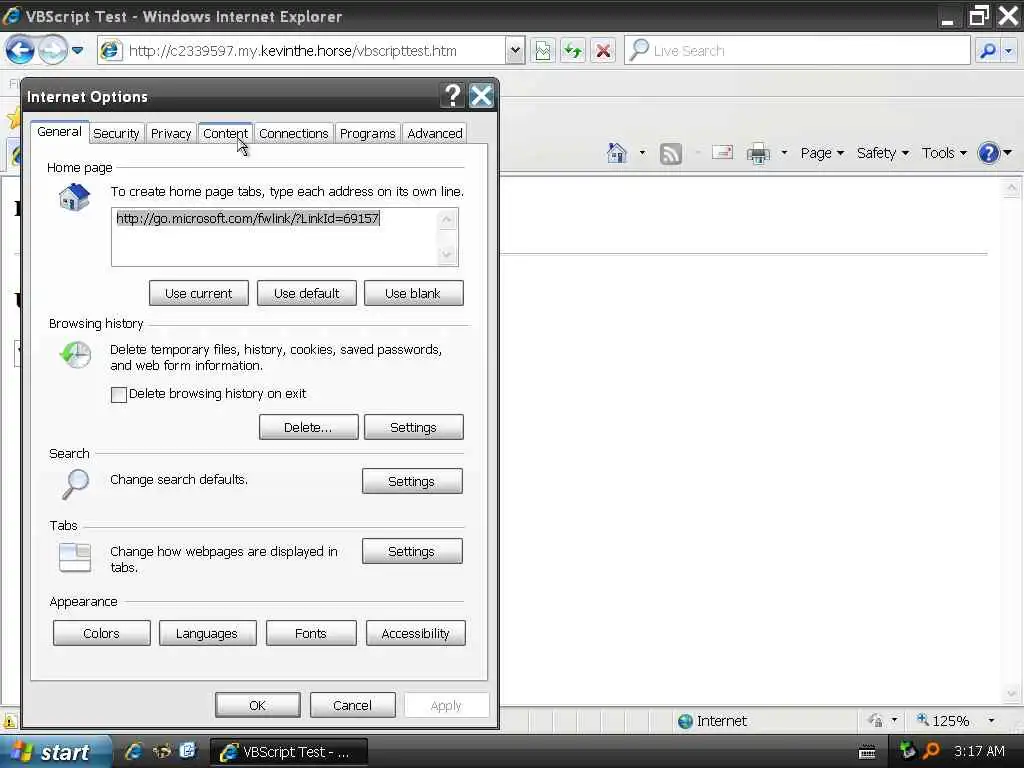Open the Tools menu
This screenshot has width=1024, height=768.
point(944,153)
